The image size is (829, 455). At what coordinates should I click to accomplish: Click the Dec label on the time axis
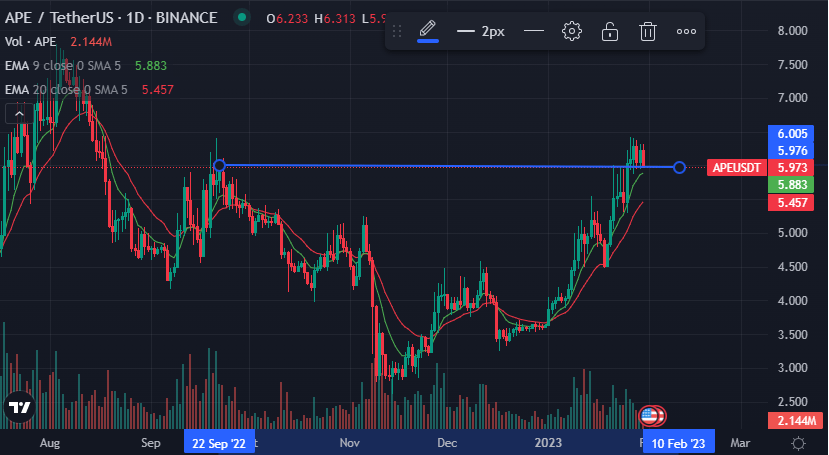click(447, 443)
